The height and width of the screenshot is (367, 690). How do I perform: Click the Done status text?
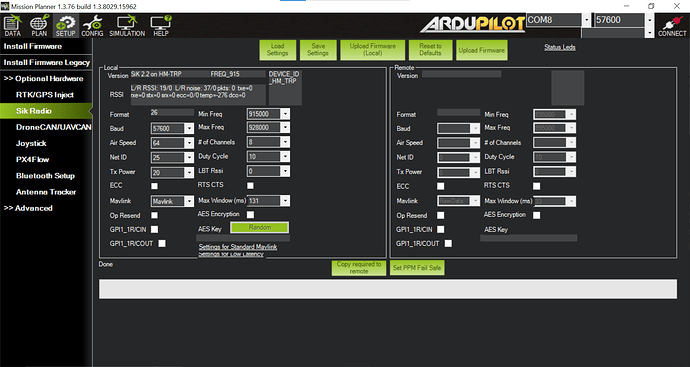(x=106, y=264)
